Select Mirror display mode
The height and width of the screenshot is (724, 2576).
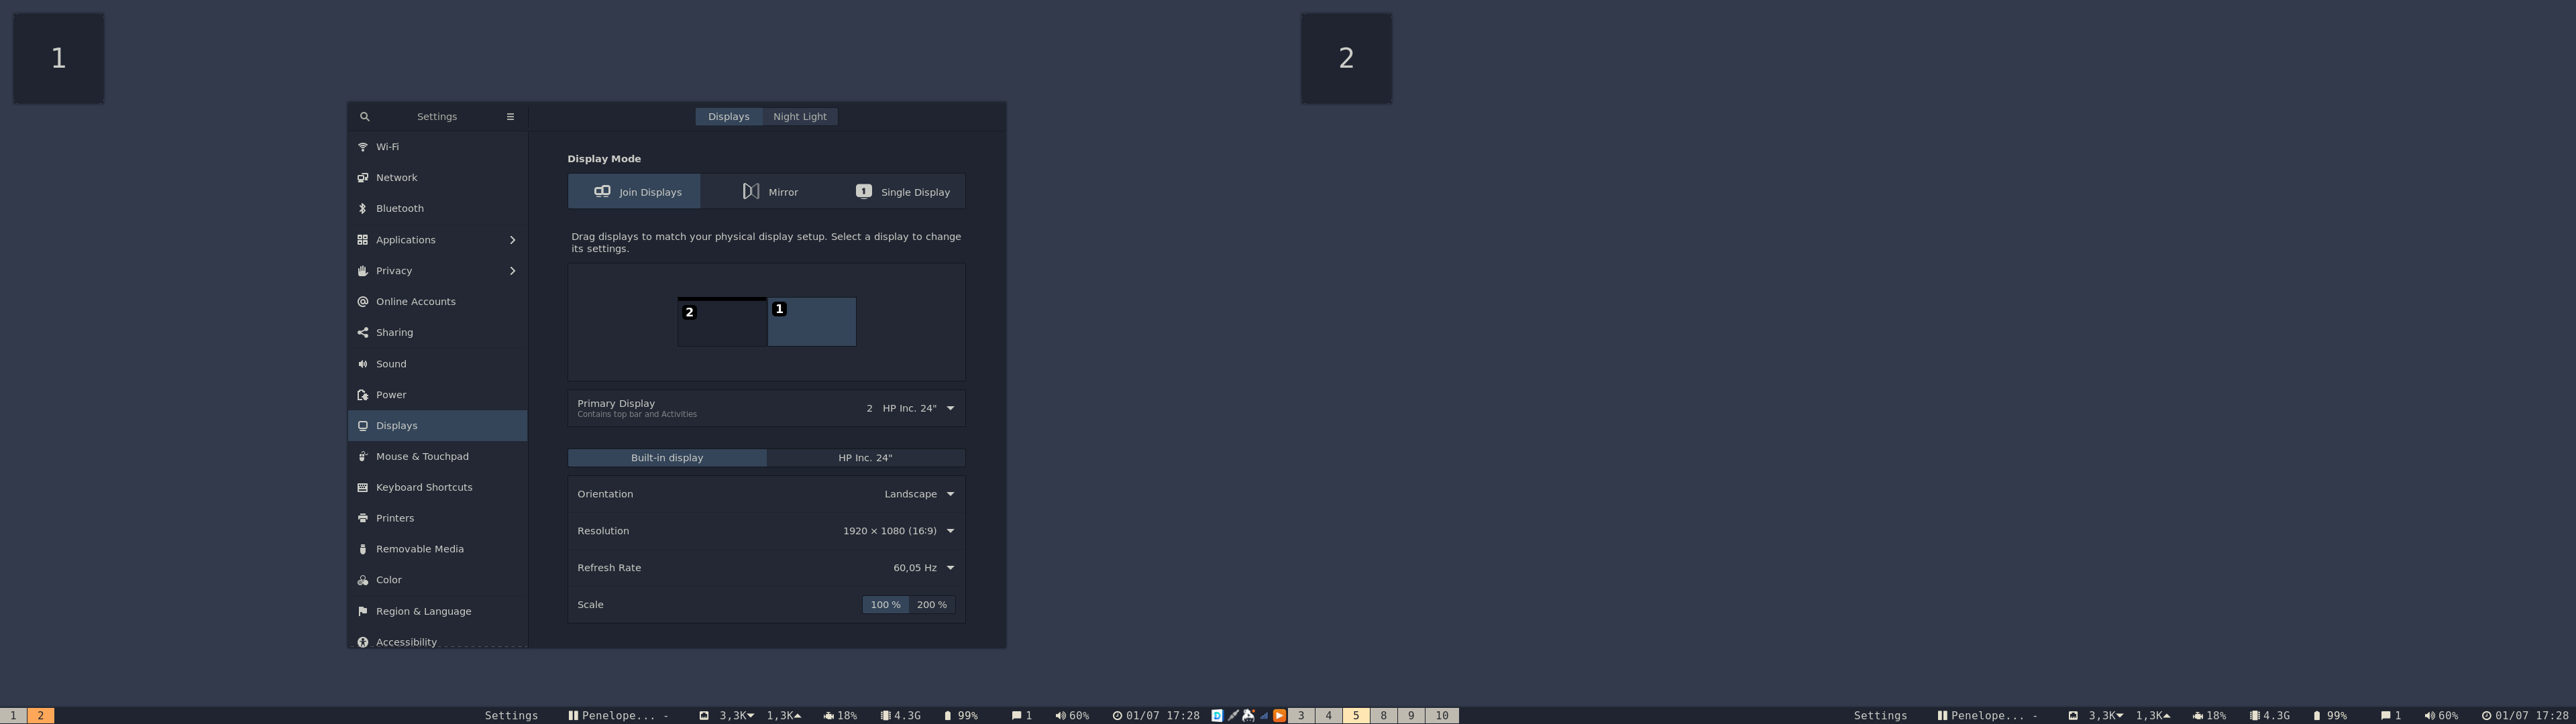point(770,192)
